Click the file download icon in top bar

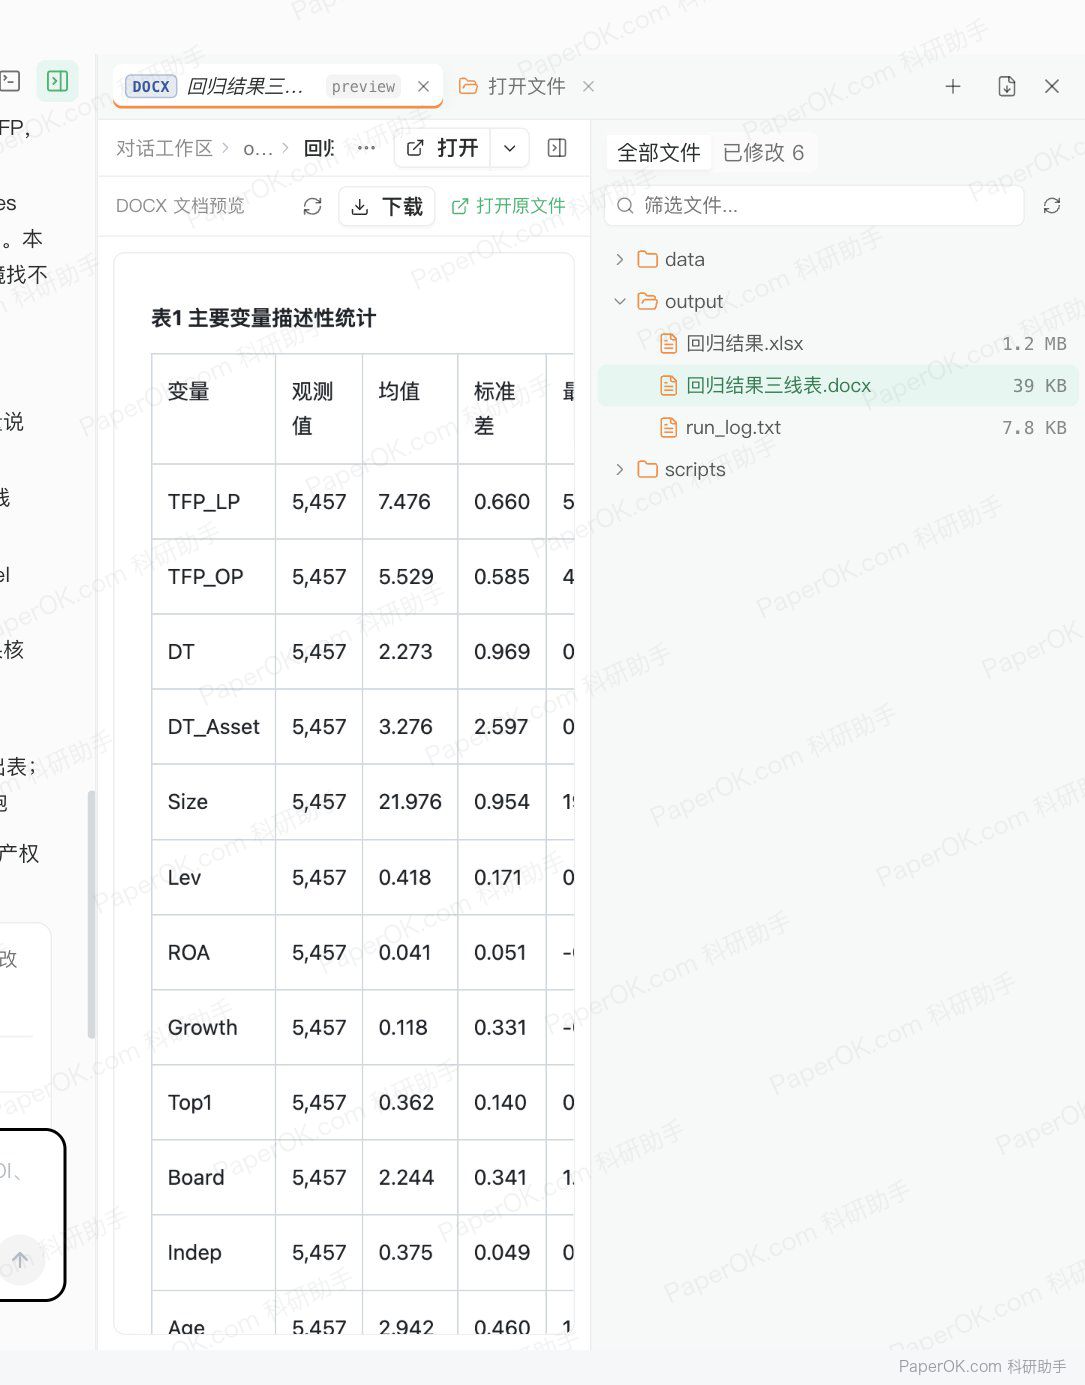click(x=1007, y=86)
